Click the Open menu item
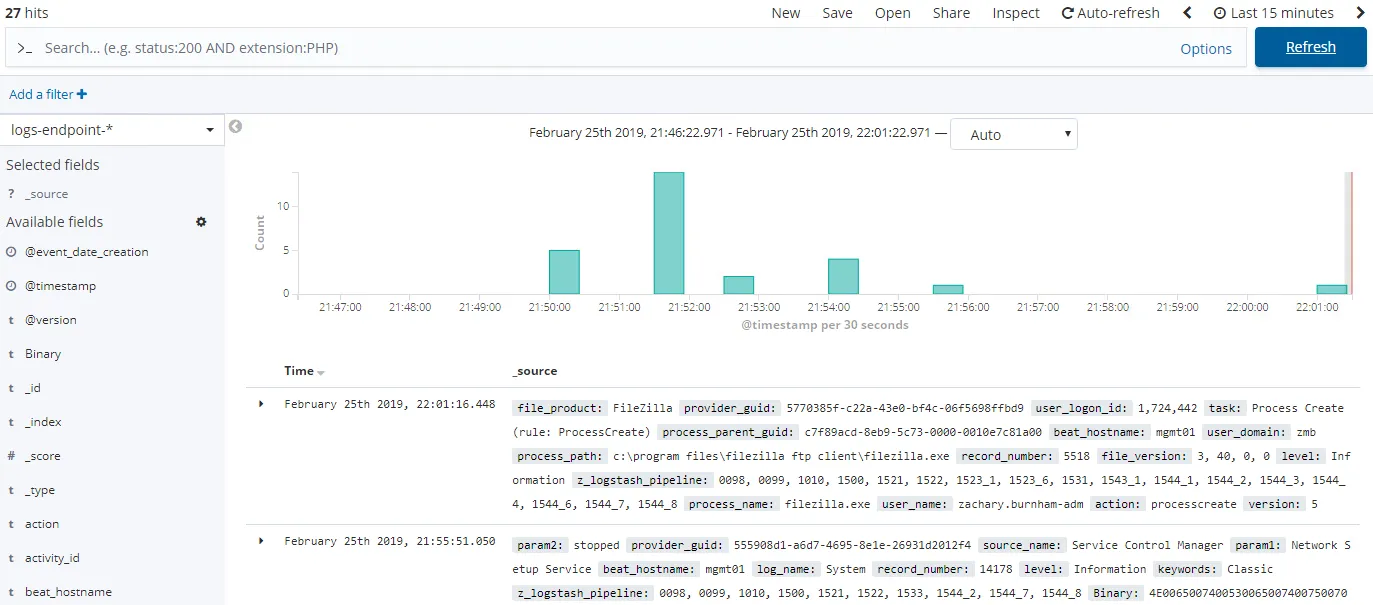Screen dimensions: 1373x605 pos(892,13)
